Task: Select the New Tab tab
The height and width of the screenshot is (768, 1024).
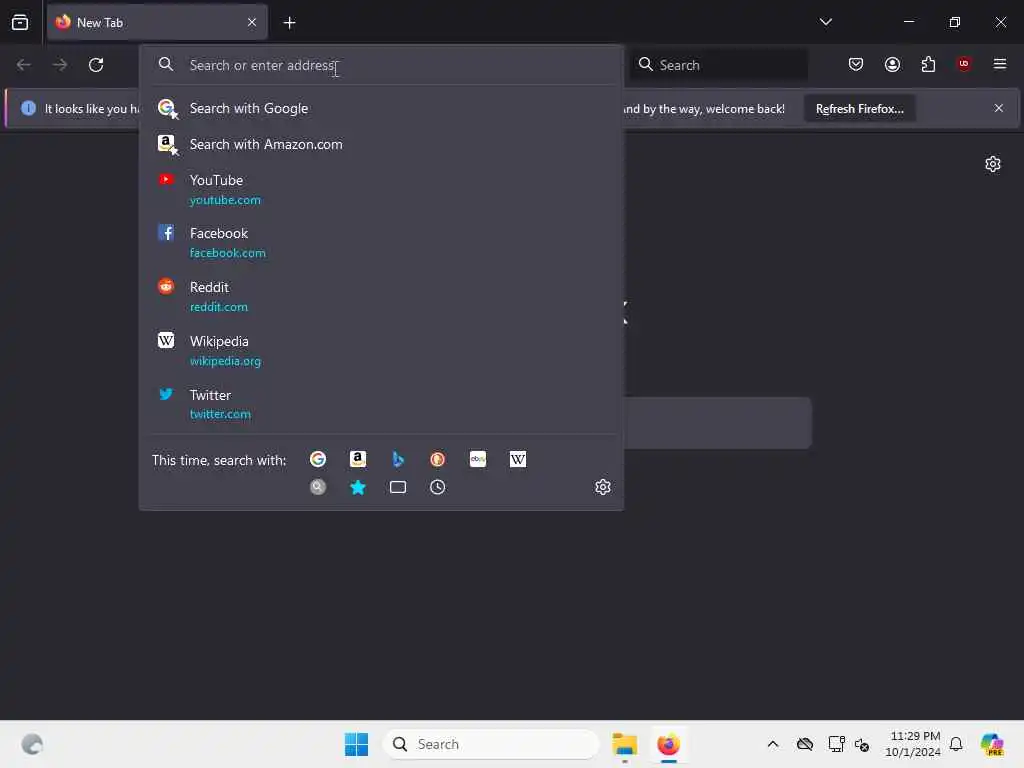Action: coord(157,23)
